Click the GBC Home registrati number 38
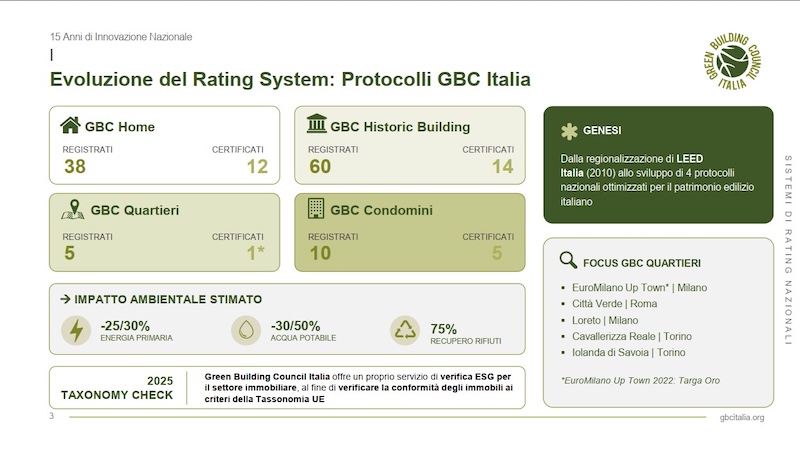800x451 pixels. pos(75,167)
